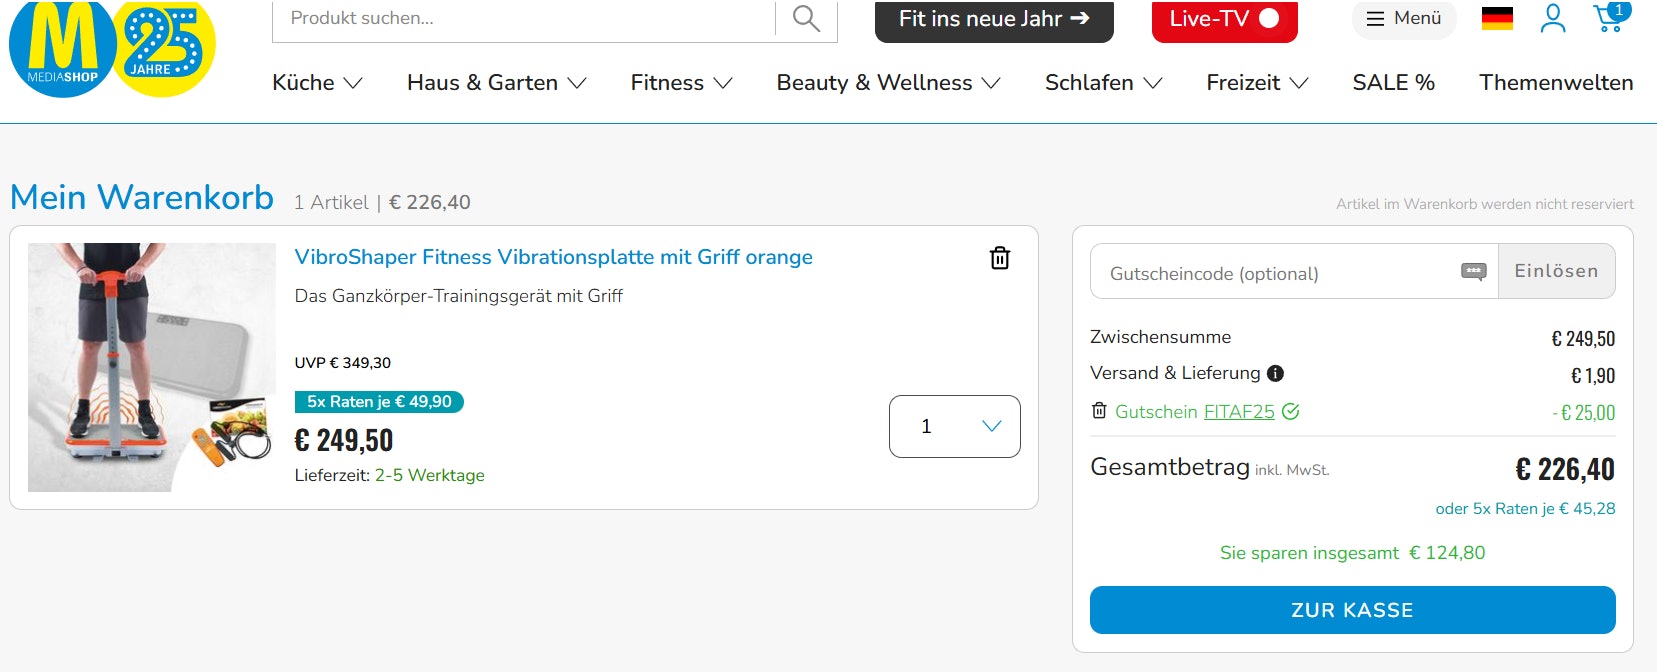Image resolution: width=1657 pixels, height=672 pixels.
Task: Expand the Fitness menu
Action: (x=681, y=83)
